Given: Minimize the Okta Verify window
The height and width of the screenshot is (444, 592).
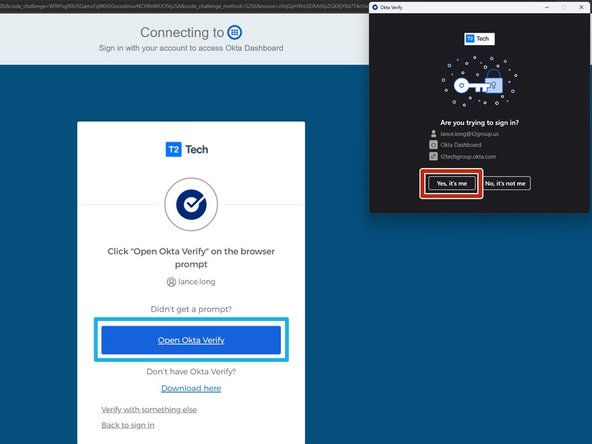Looking at the screenshot, I should (547, 7).
